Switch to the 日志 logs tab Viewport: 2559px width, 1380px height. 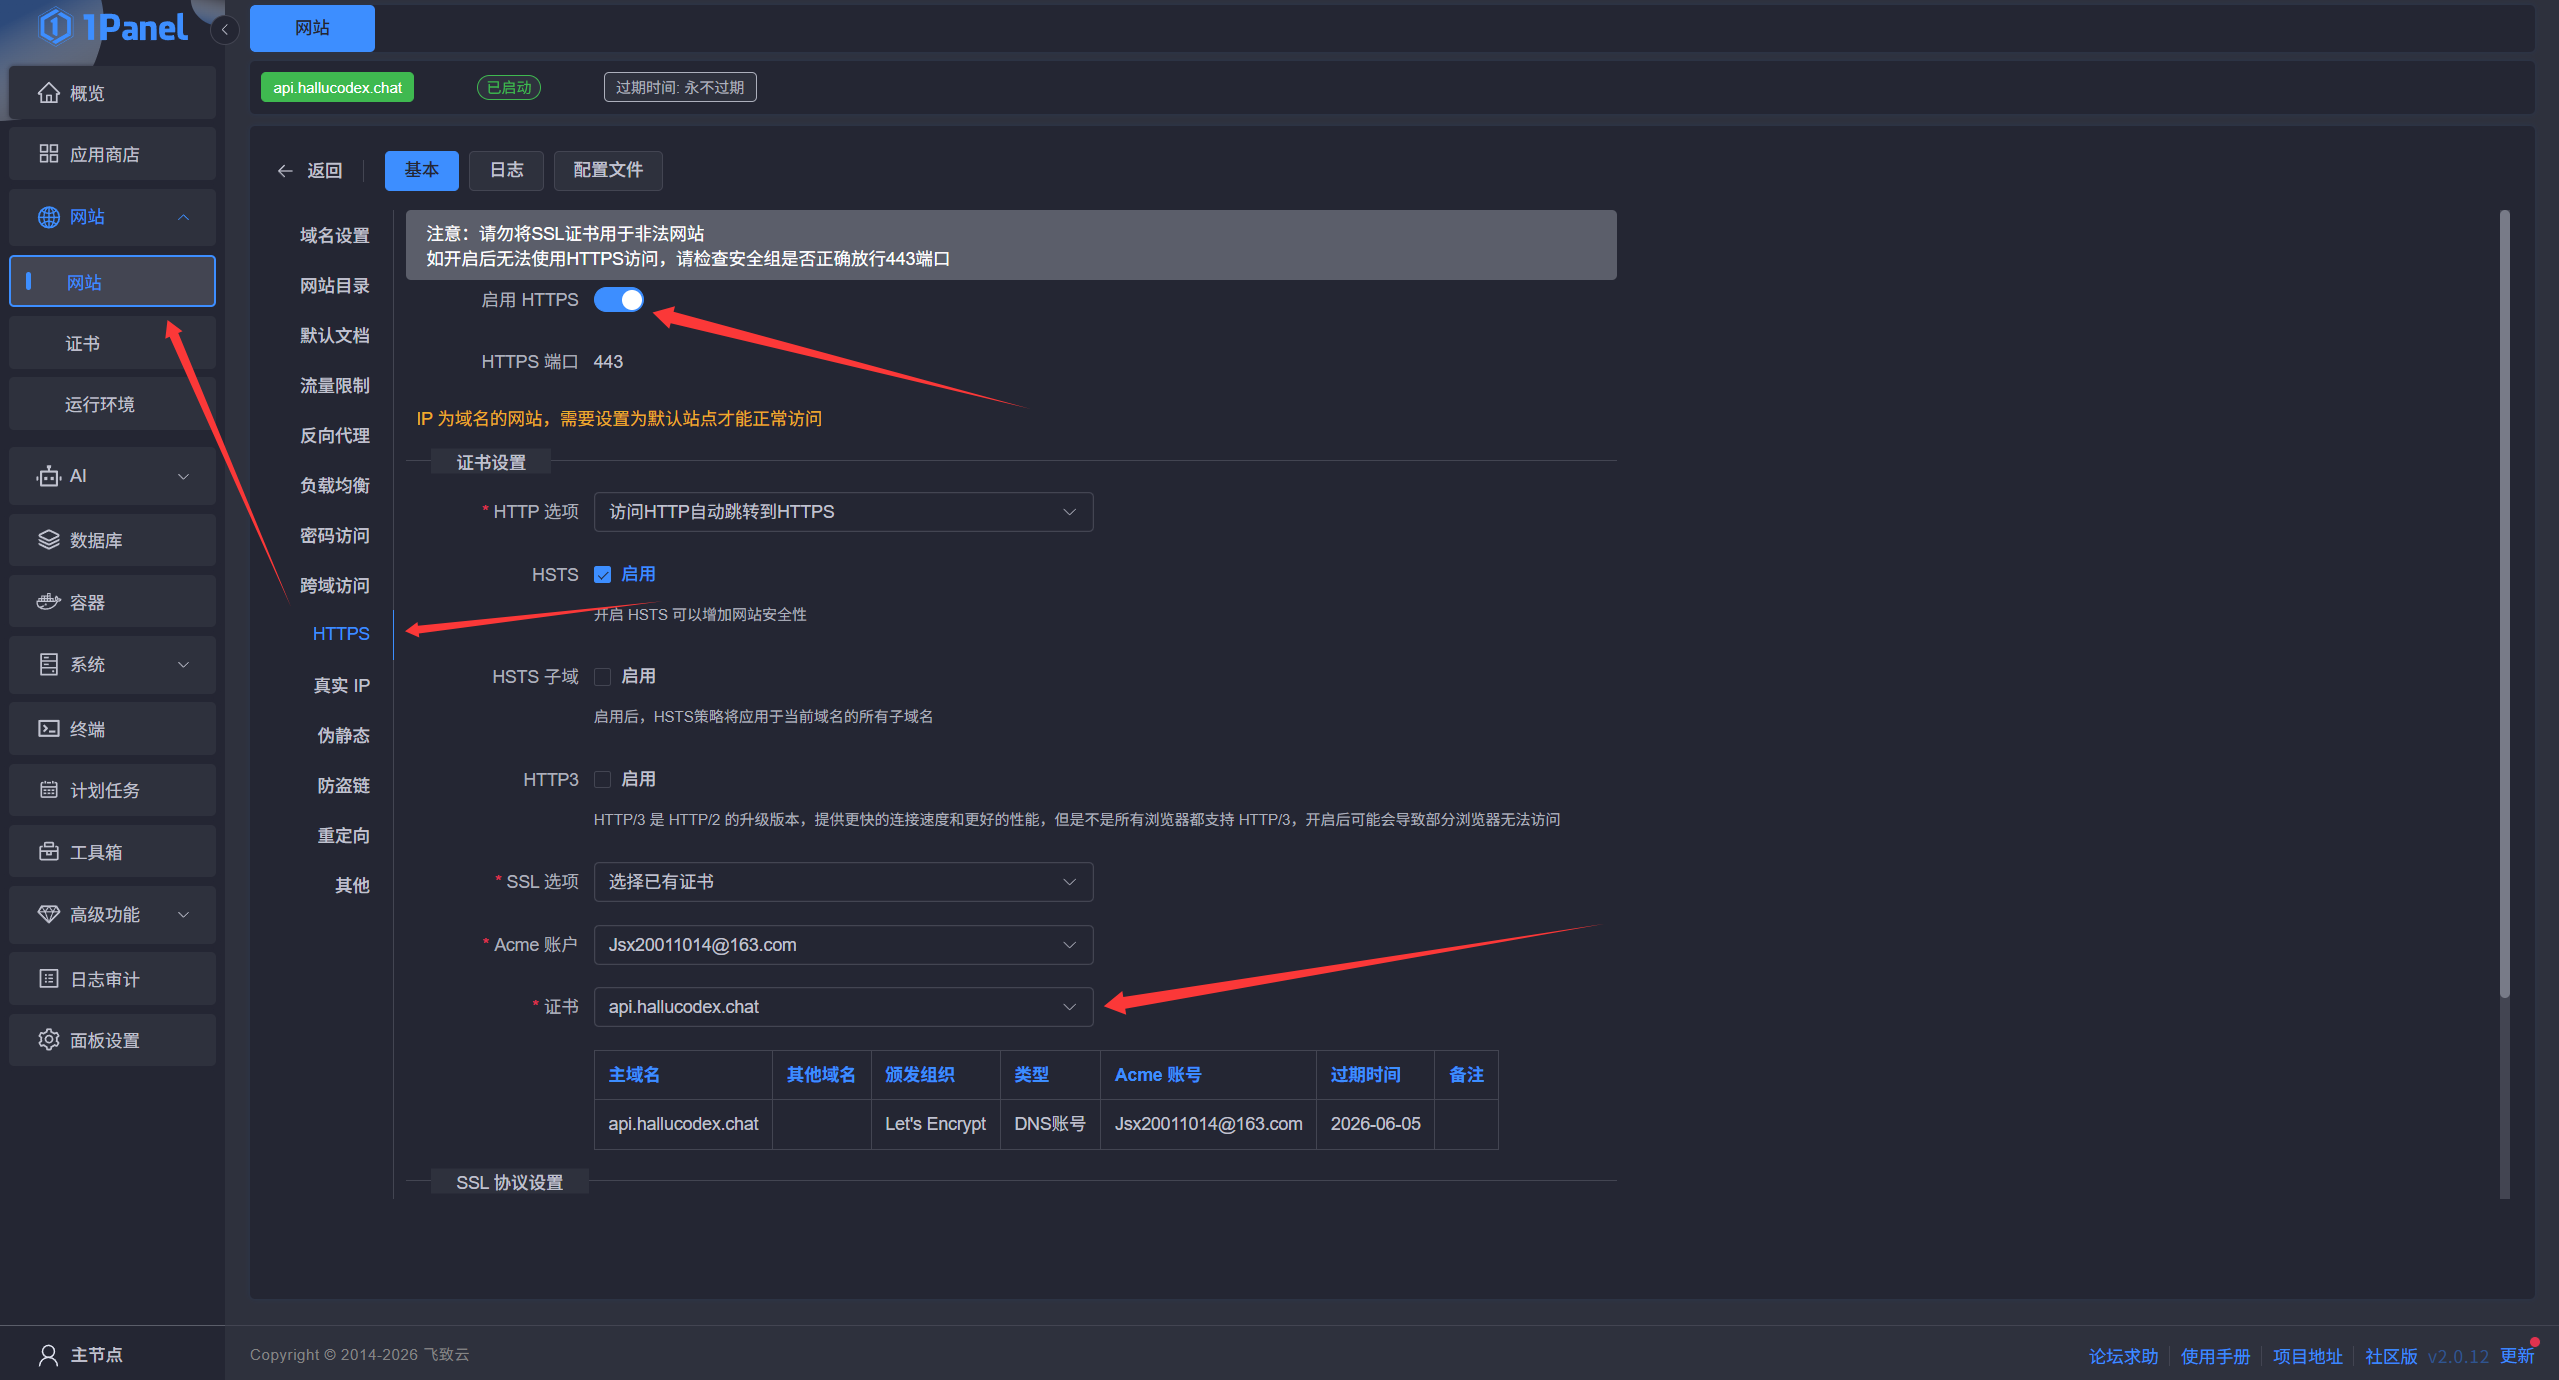(x=506, y=170)
